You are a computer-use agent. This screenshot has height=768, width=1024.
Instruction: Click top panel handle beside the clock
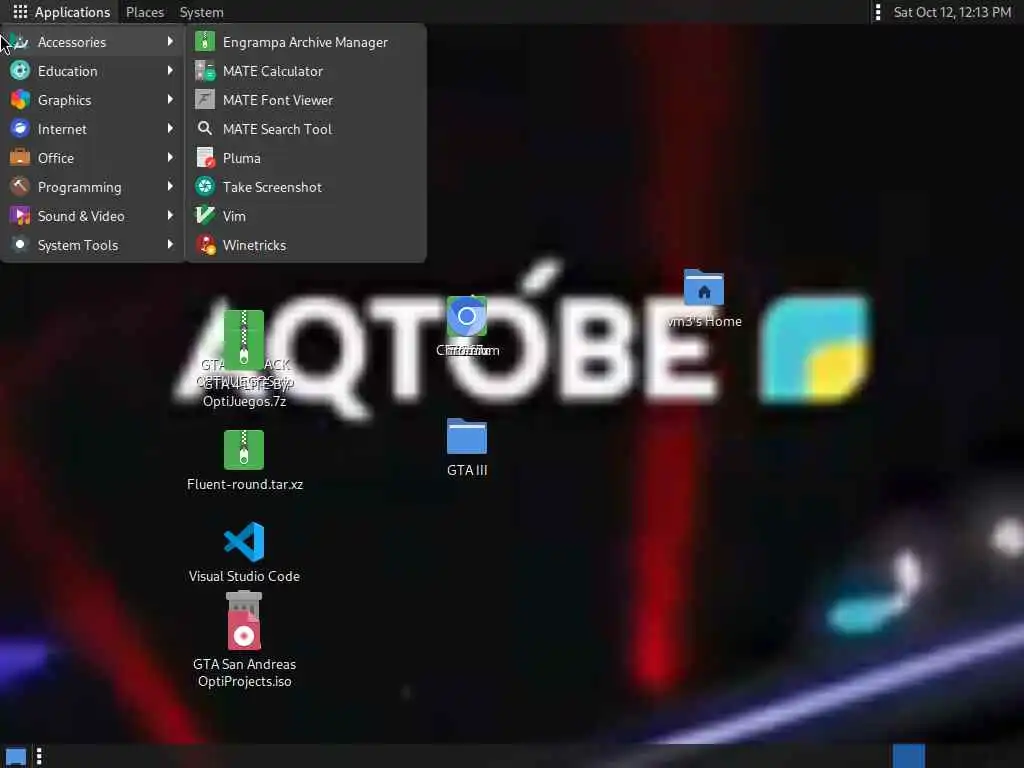coord(878,12)
